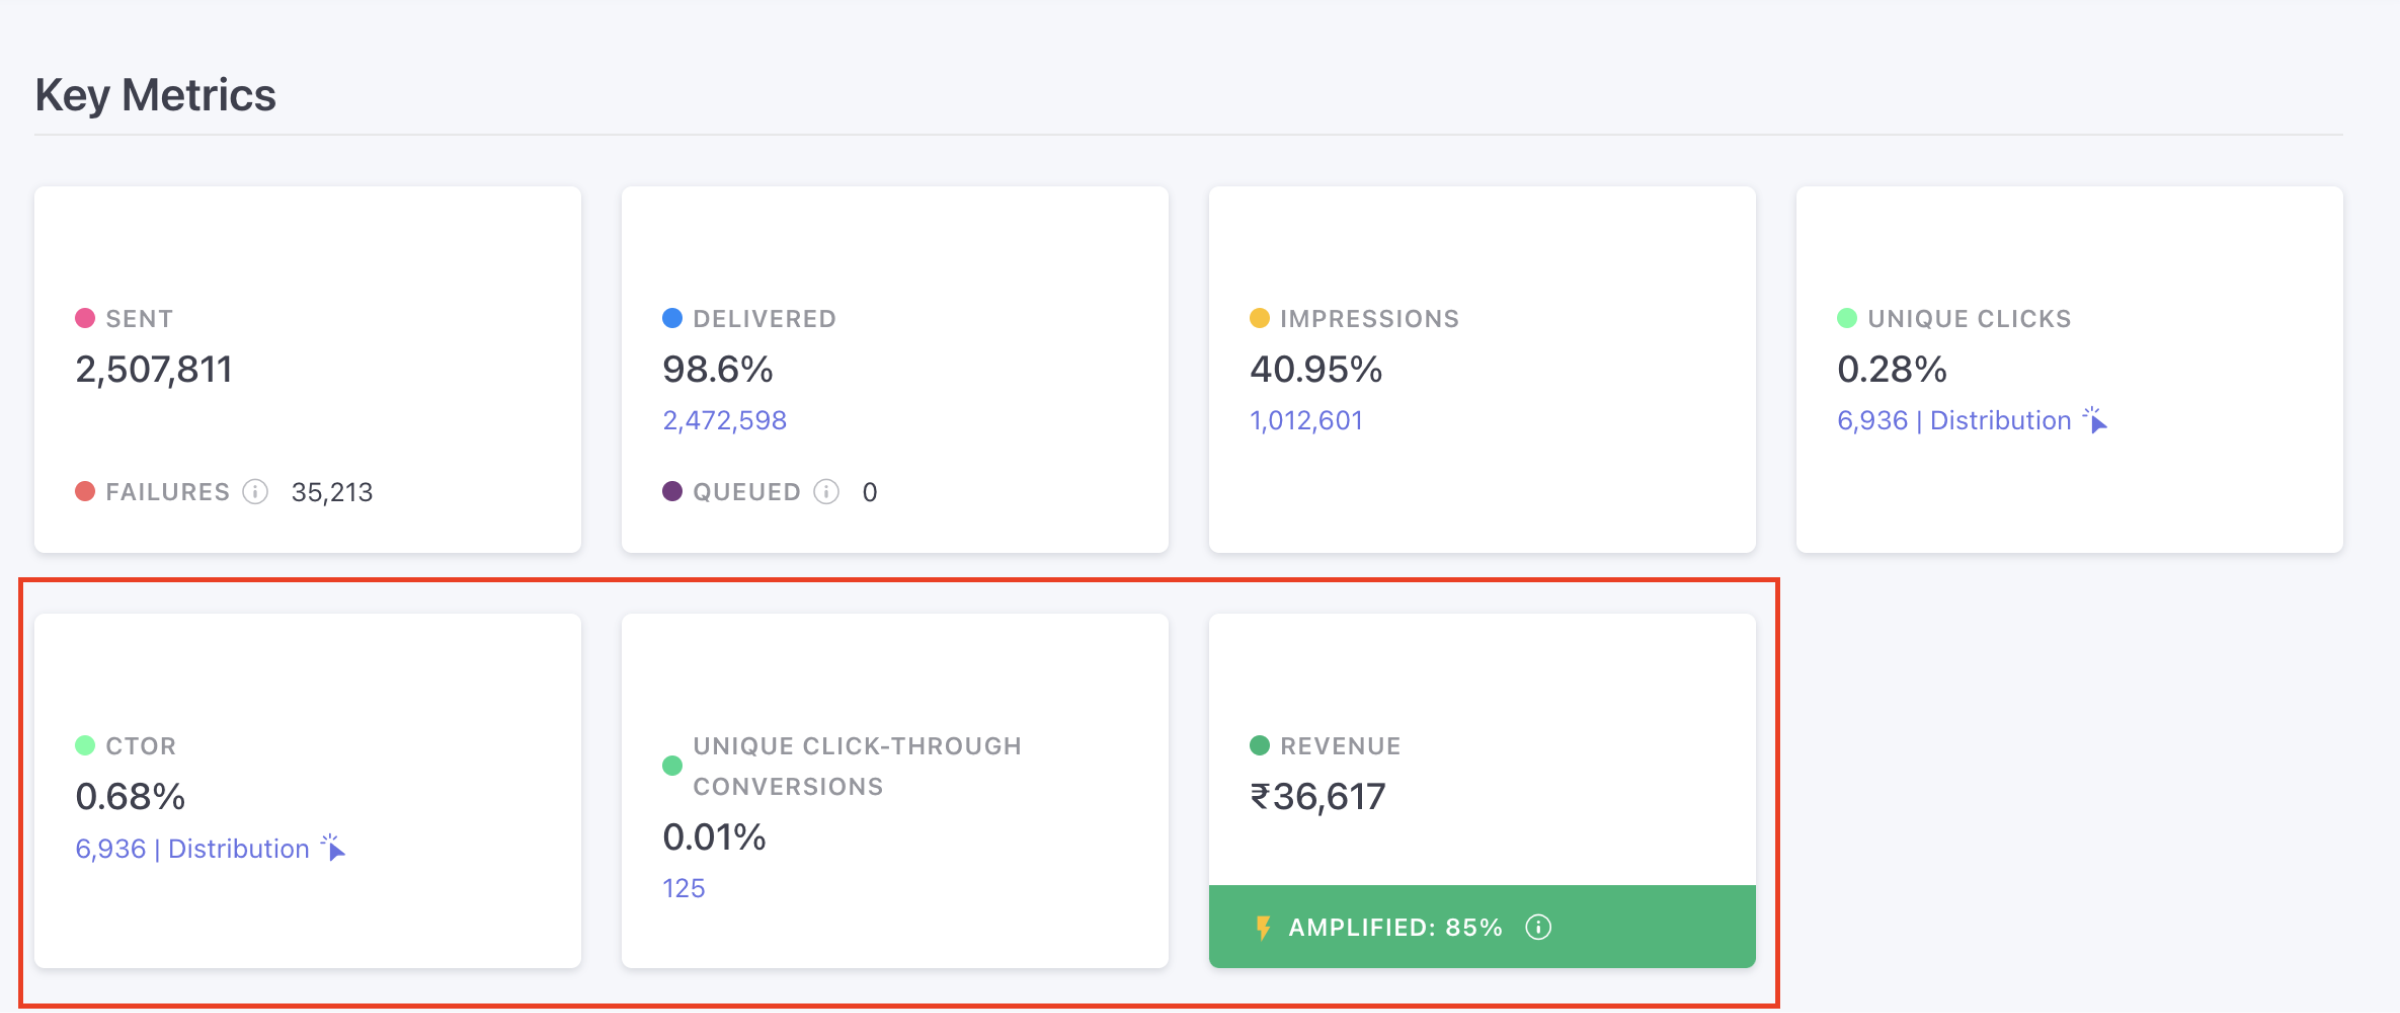The width and height of the screenshot is (2400, 1013).
Task: Click the 125 conversions link
Action: pyautogui.click(x=681, y=886)
